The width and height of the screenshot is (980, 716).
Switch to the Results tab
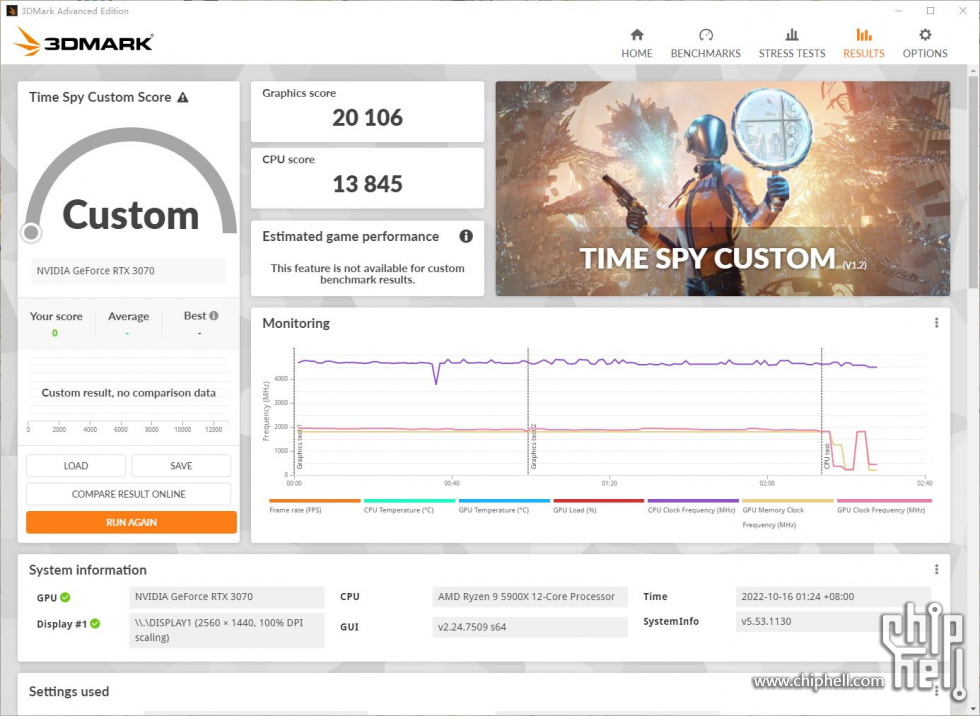[x=863, y=44]
